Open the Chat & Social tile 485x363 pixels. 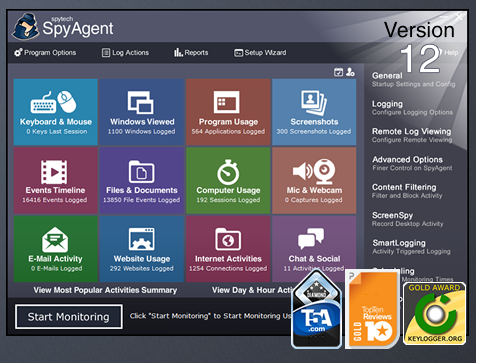(x=314, y=249)
